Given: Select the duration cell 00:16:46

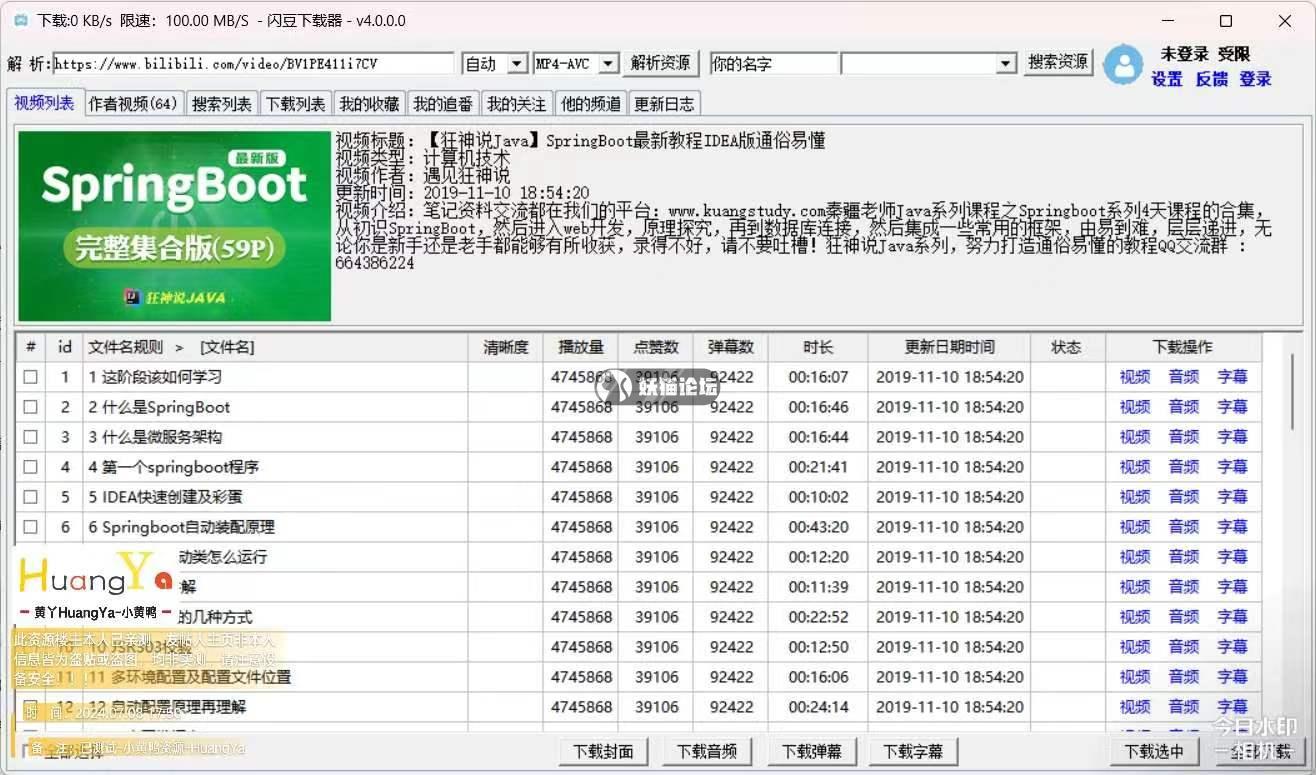Looking at the screenshot, I should click(818, 407).
